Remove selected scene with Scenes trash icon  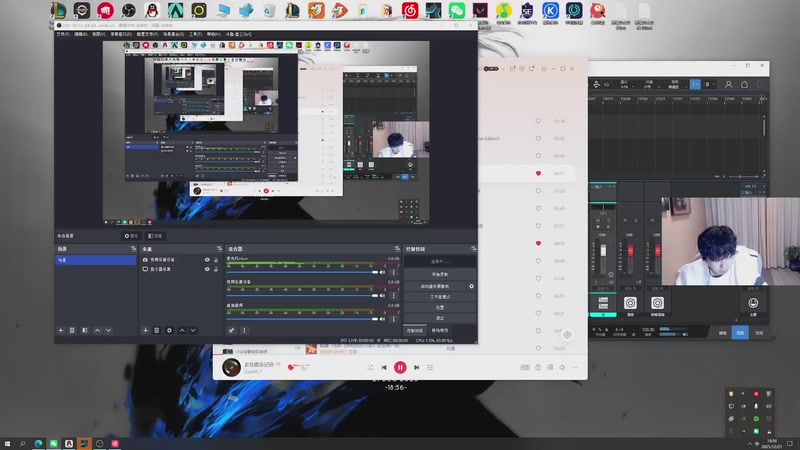pos(72,331)
